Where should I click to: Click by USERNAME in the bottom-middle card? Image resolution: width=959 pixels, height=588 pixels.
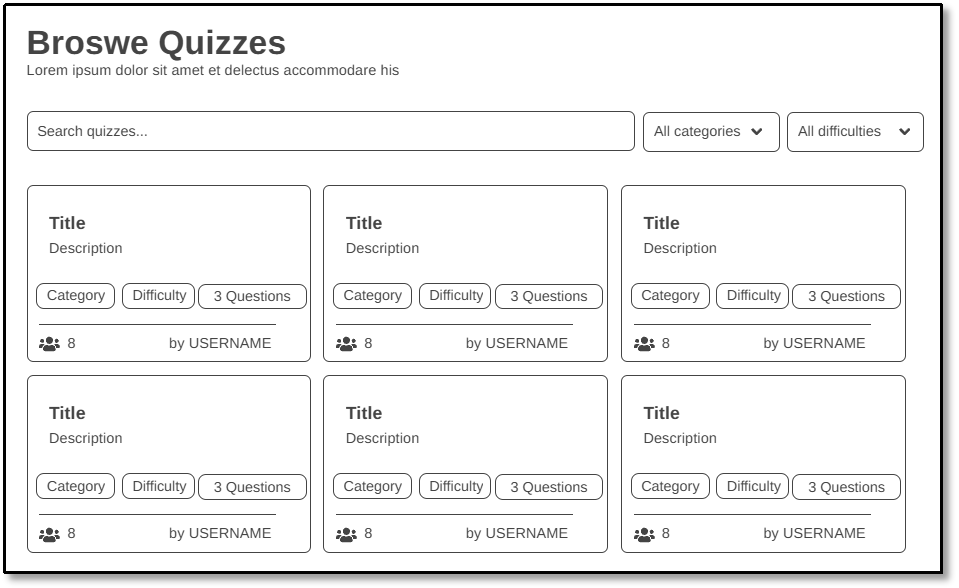516,534
